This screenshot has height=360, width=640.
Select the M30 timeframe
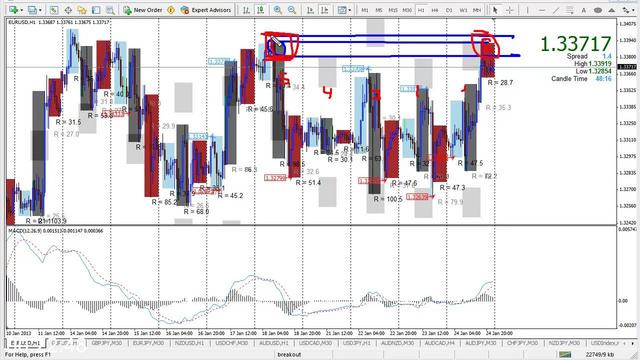[407, 10]
